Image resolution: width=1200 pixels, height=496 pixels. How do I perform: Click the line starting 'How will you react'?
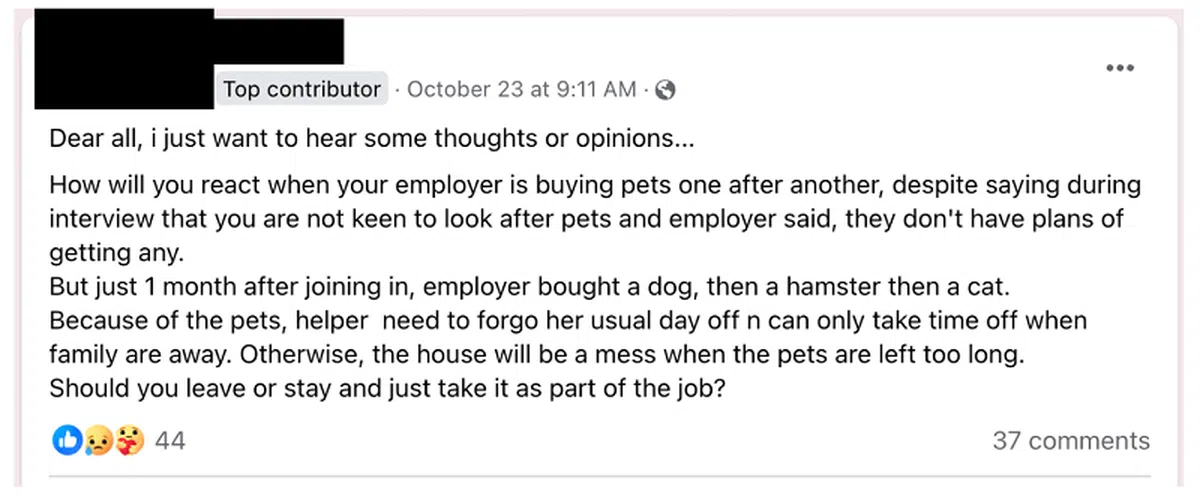coord(595,186)
